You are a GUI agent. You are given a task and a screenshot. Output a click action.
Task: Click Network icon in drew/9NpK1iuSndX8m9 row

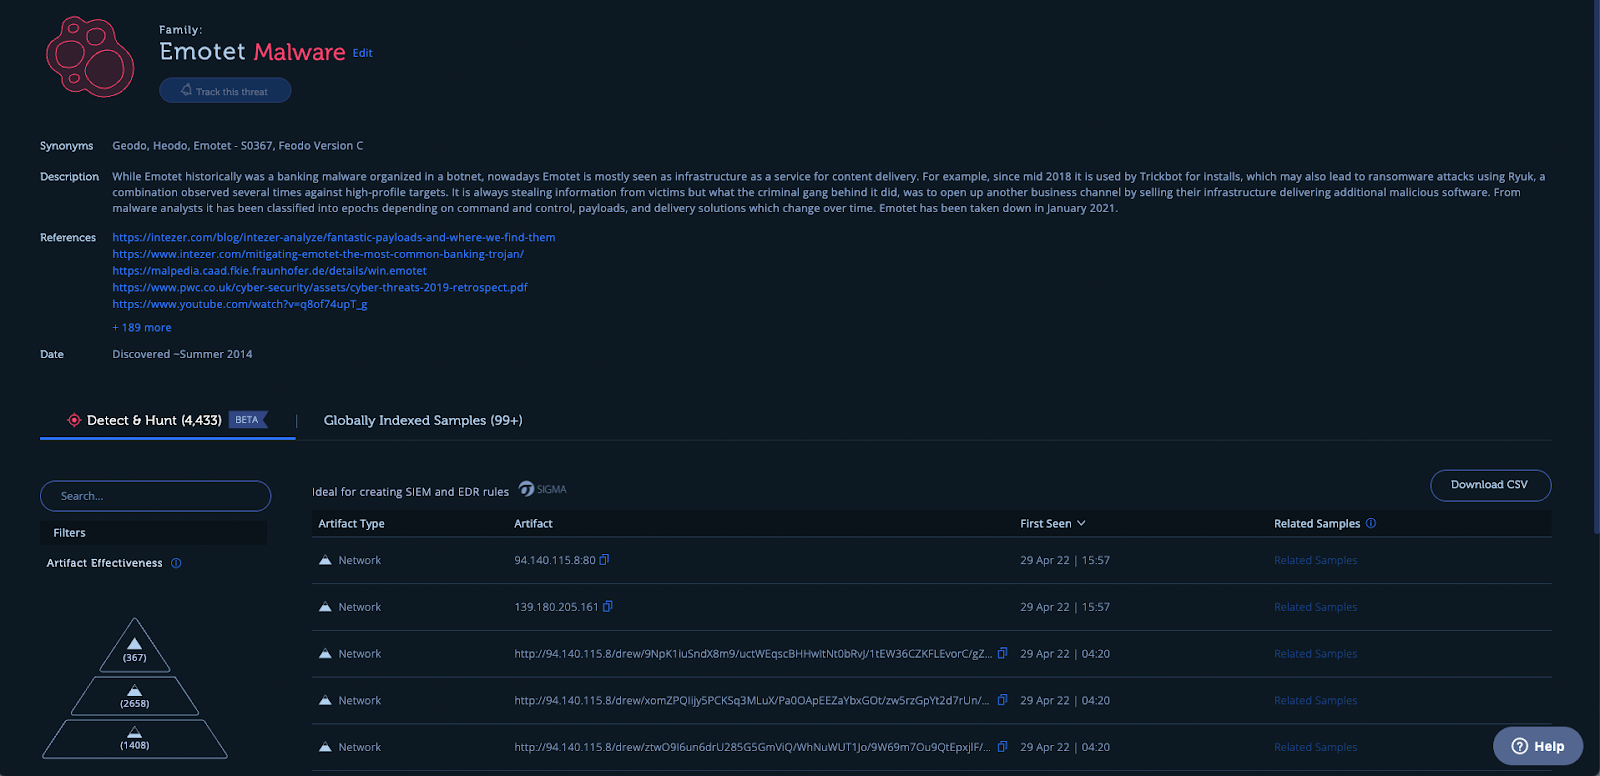tap(325, 654)
